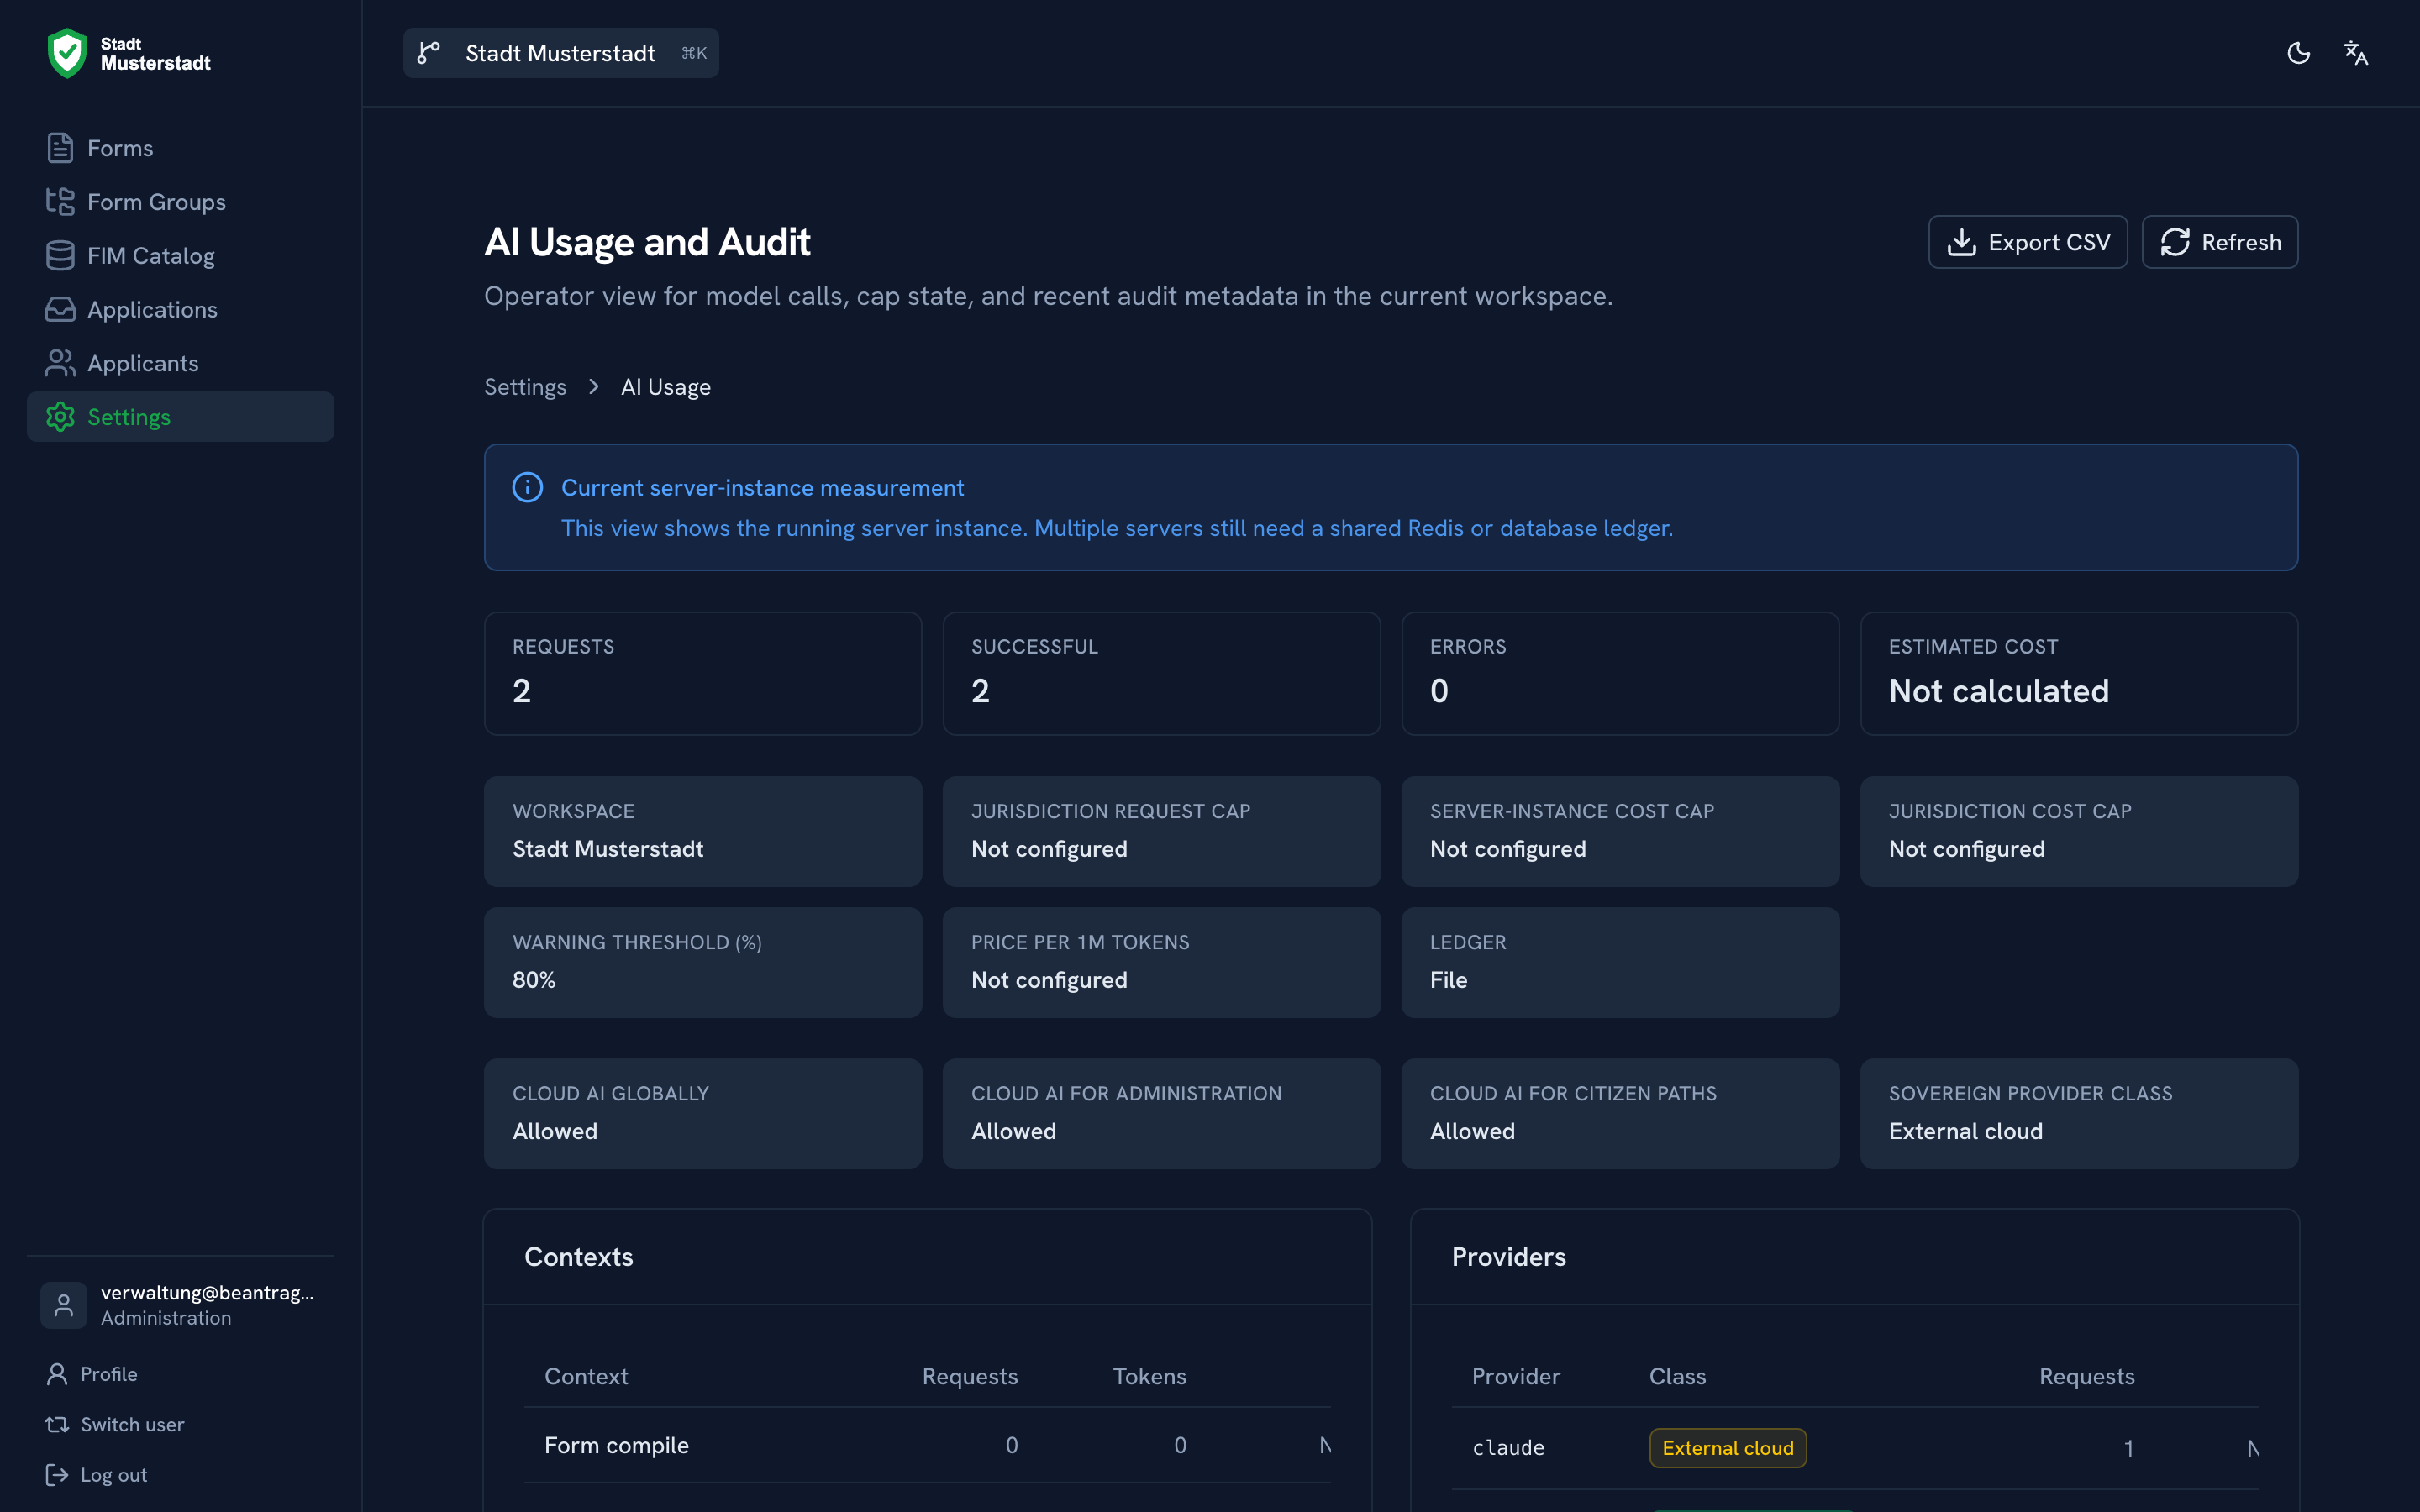Click the Form Groups tree icon
This screenshot has height=1512, width=2420.
pos(60,202)
